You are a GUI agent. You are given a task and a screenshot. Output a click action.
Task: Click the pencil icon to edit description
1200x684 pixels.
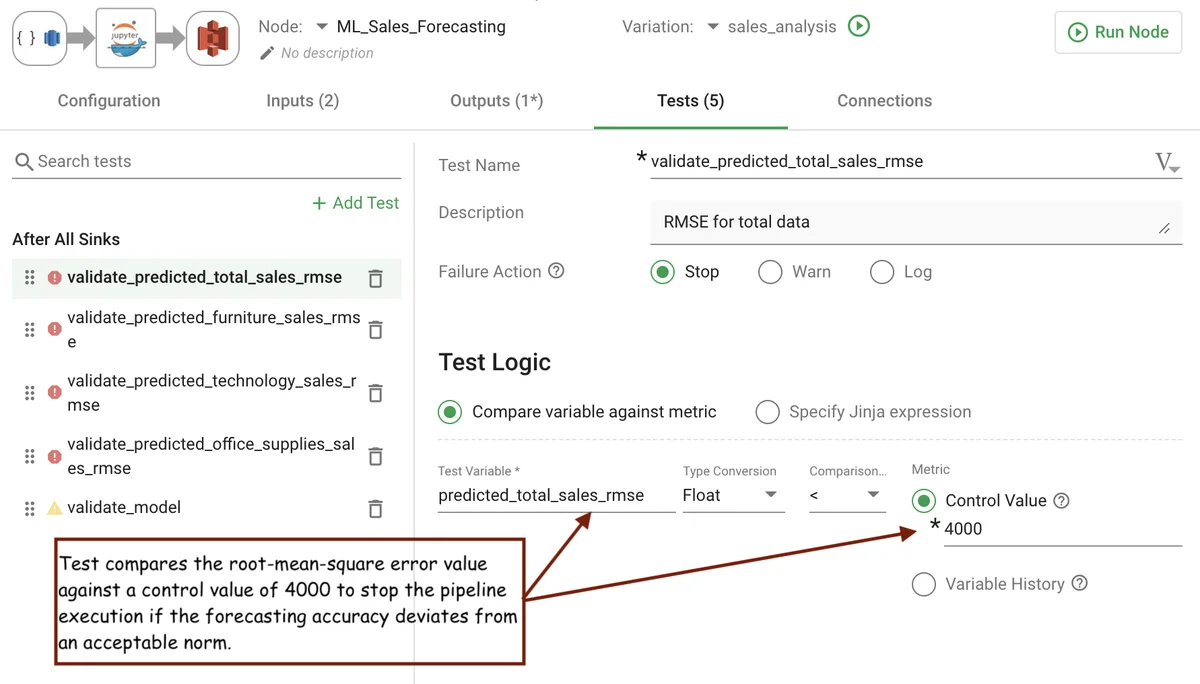click(267, 53)
